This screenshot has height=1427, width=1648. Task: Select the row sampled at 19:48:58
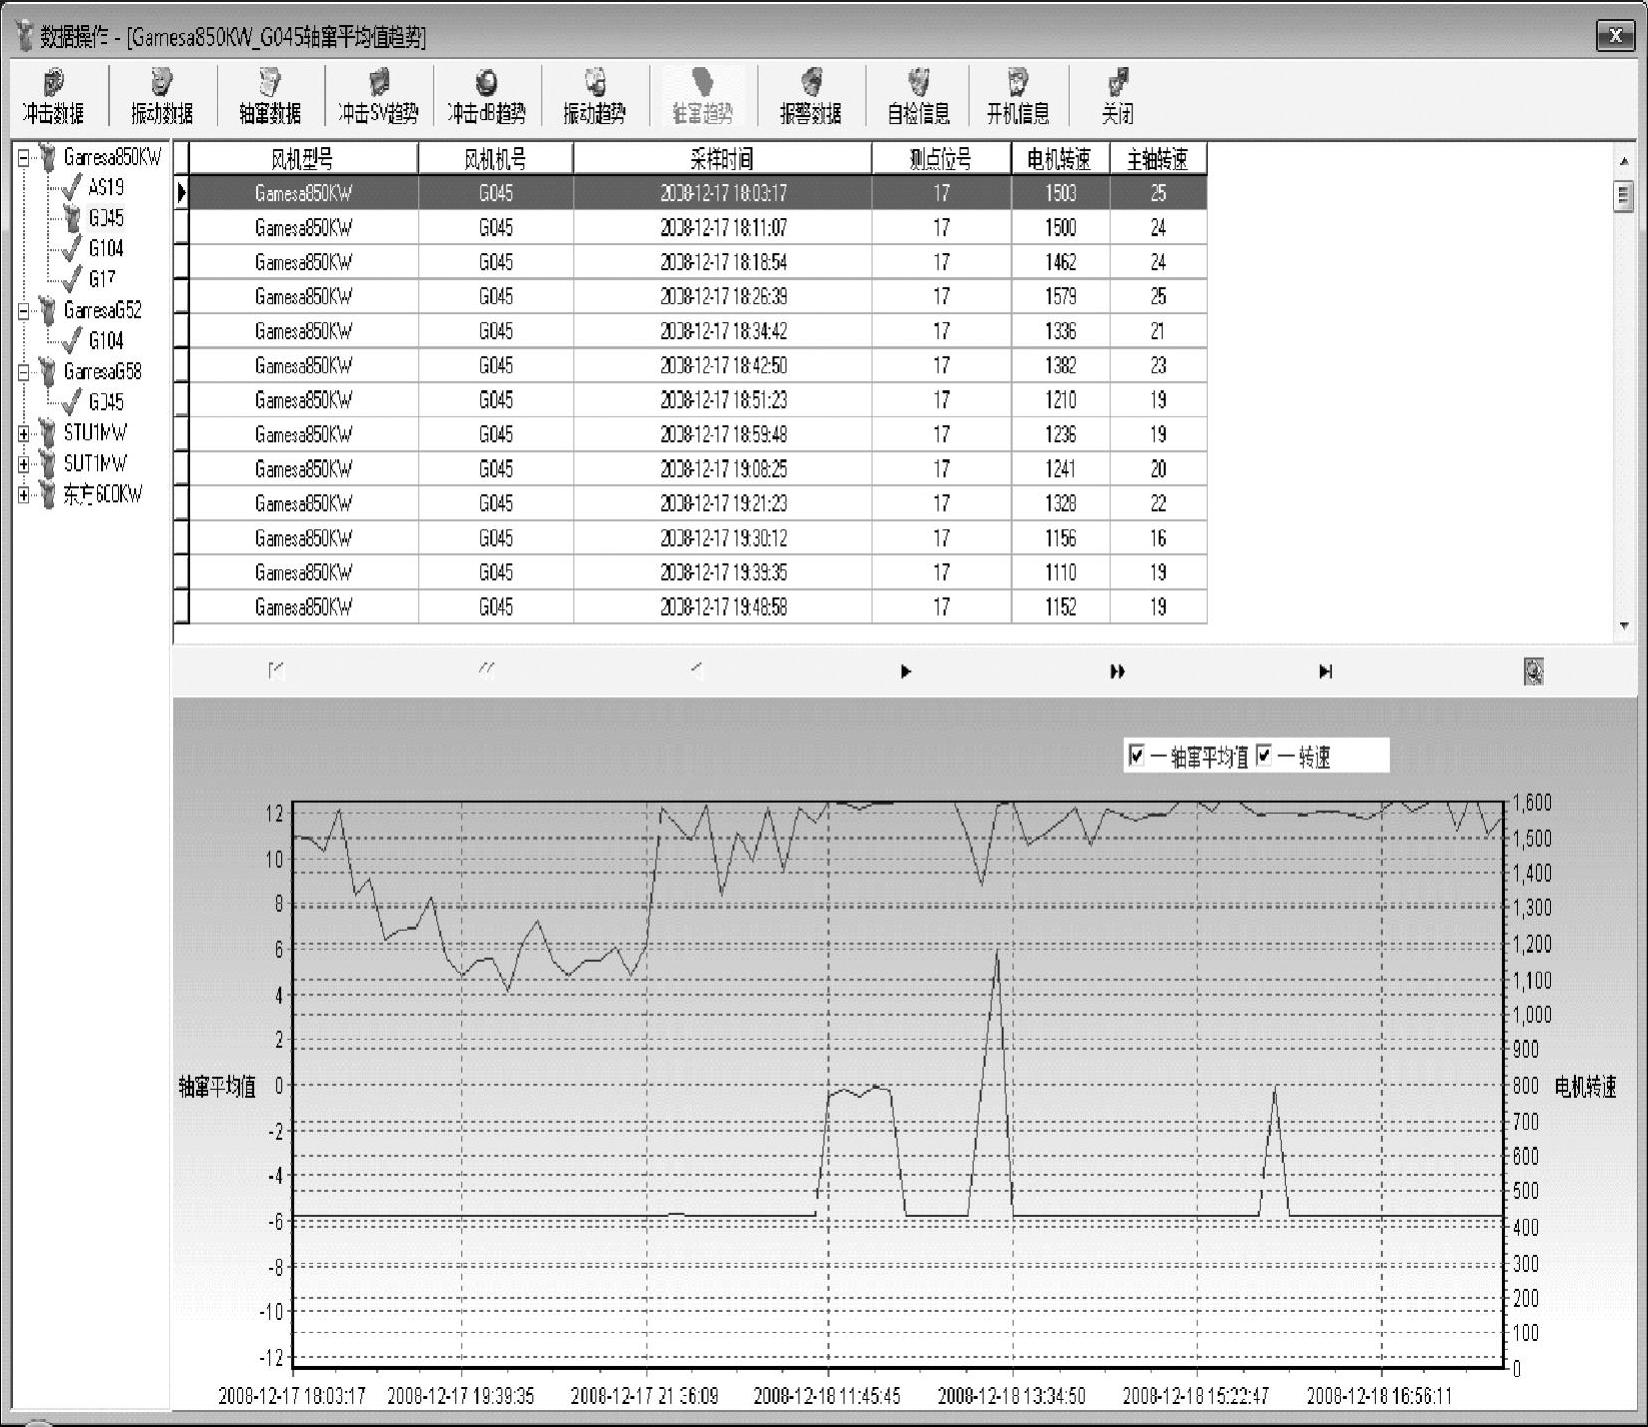click(698, 607)
